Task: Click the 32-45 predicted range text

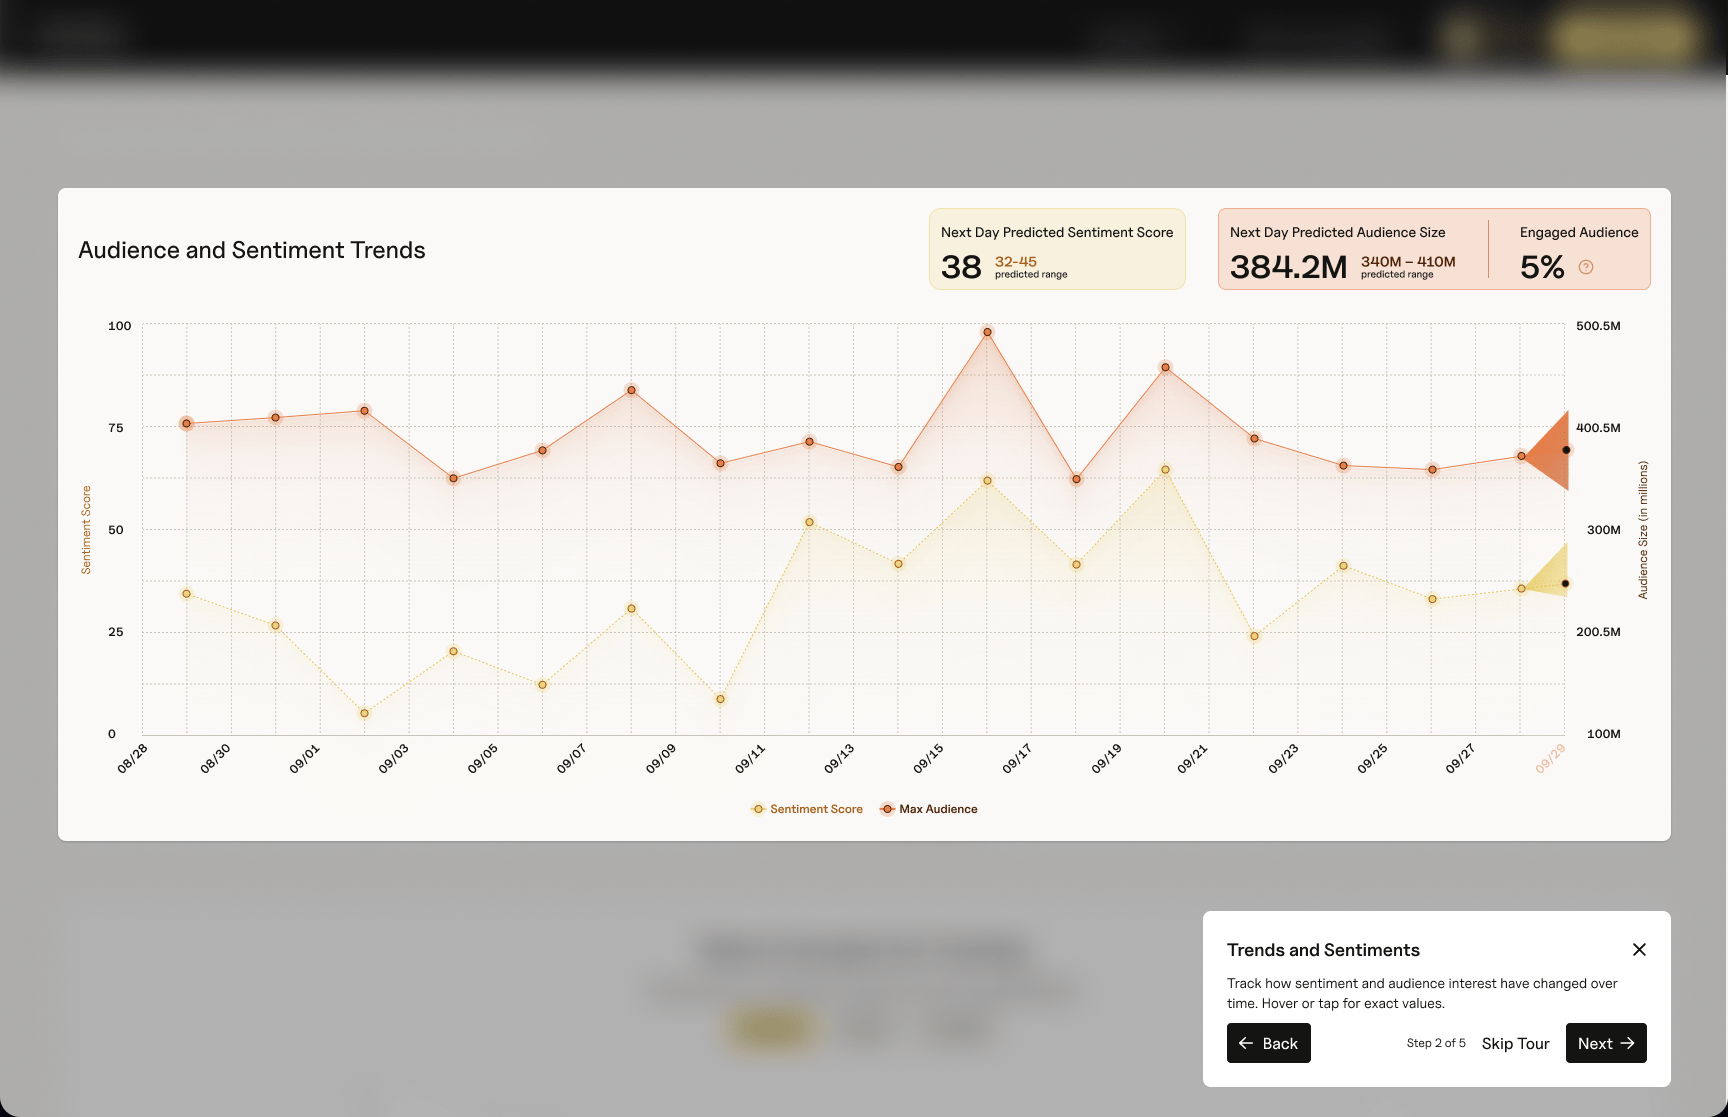Action: point(1015,261)
